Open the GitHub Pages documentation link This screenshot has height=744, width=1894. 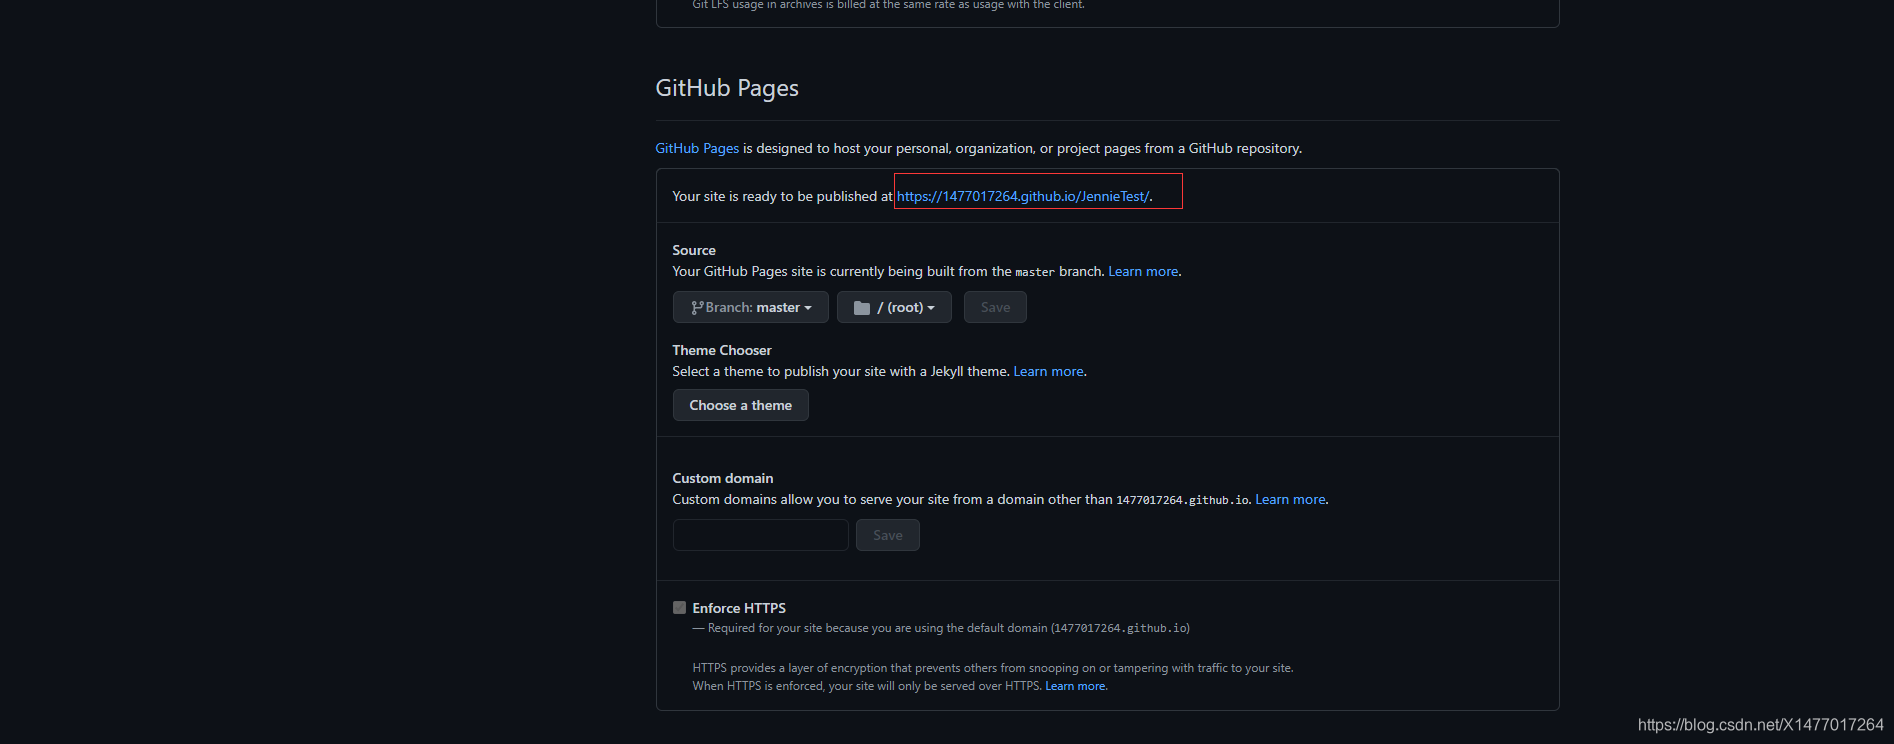(x=697, y=148)
